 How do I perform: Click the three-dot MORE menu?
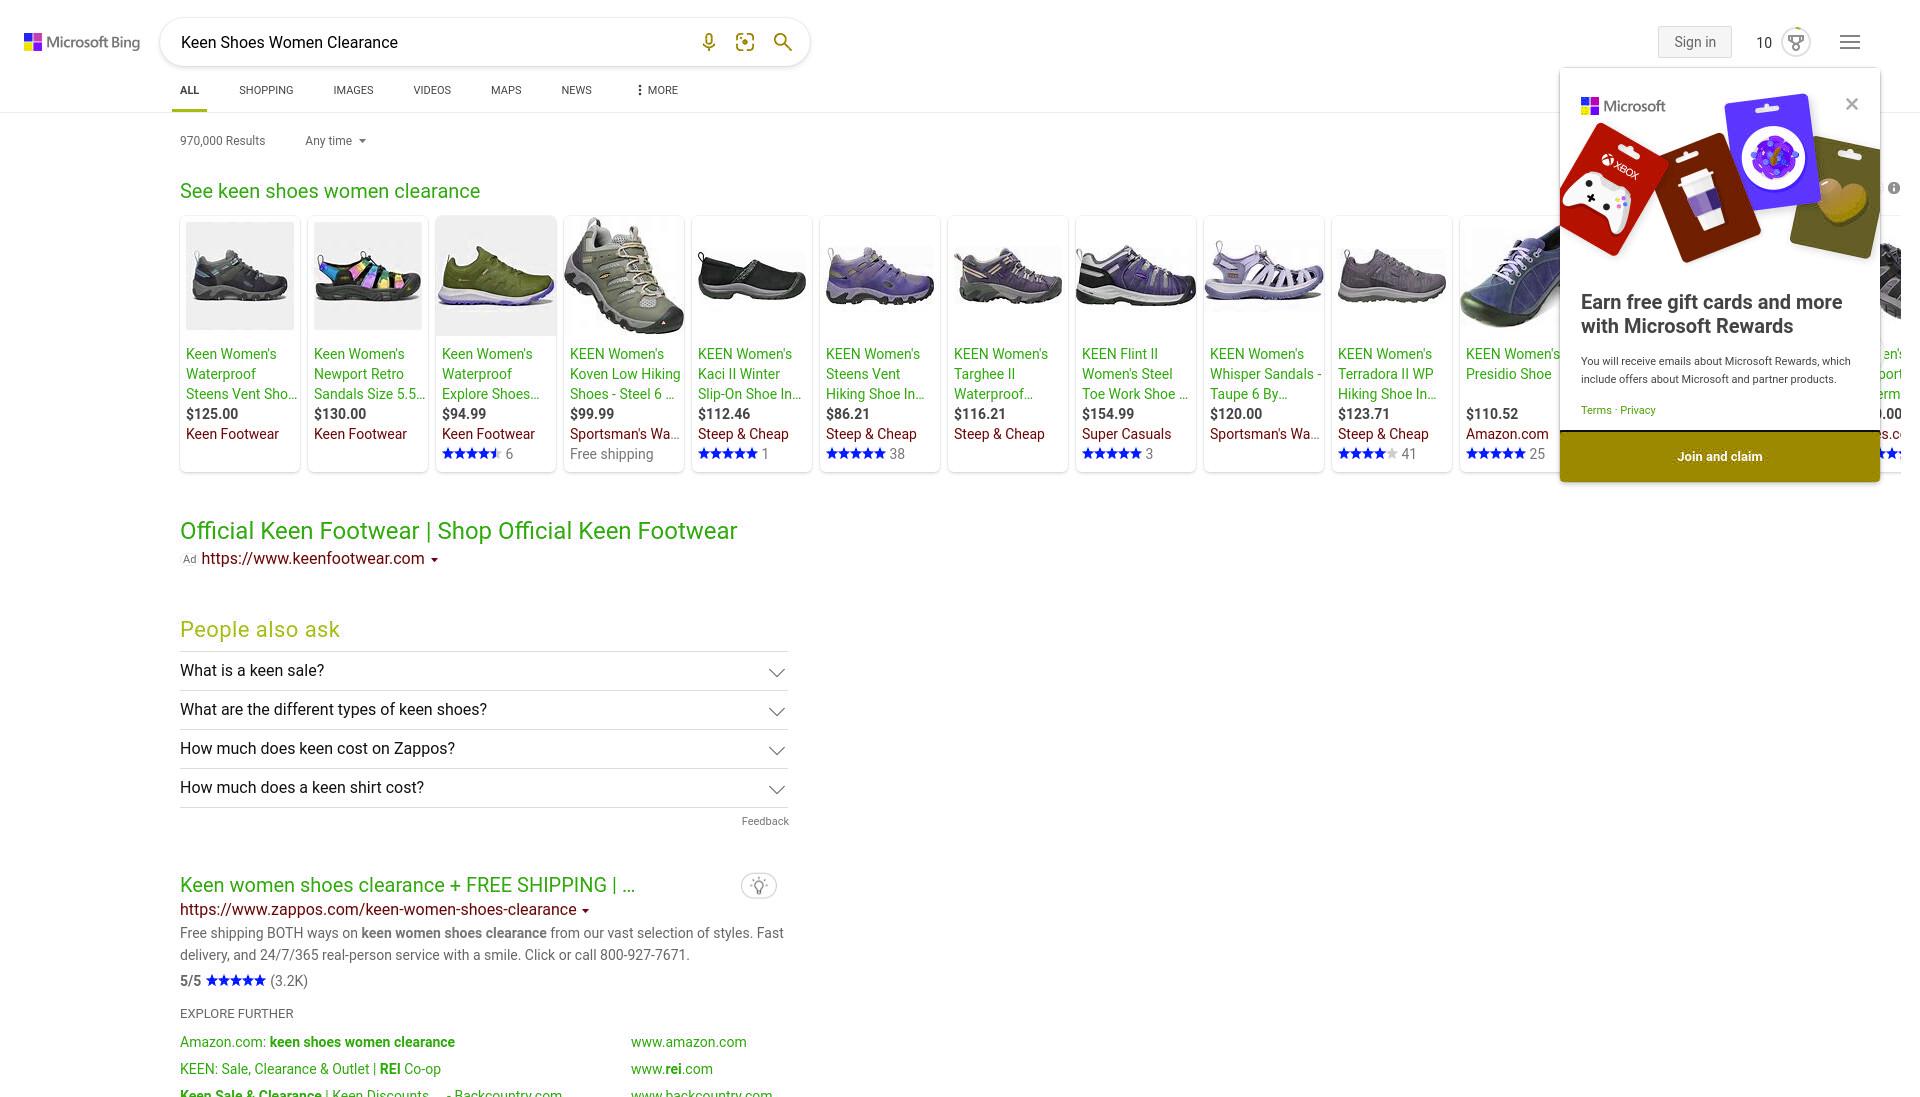click(x=656, y=90)
